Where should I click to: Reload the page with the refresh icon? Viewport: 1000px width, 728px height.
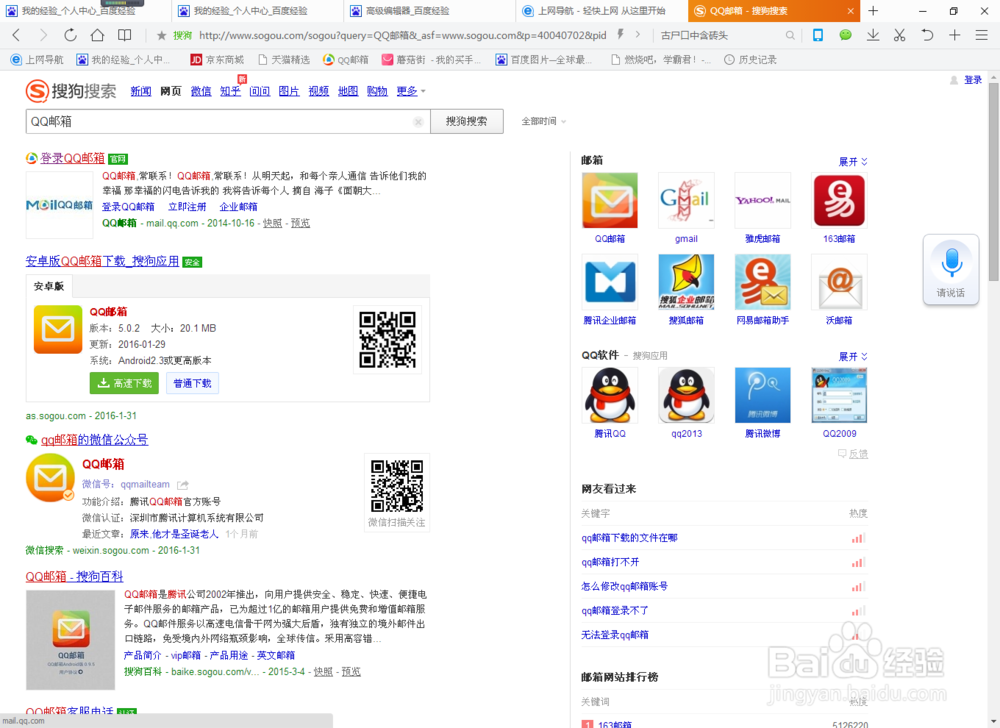[70, 35]
